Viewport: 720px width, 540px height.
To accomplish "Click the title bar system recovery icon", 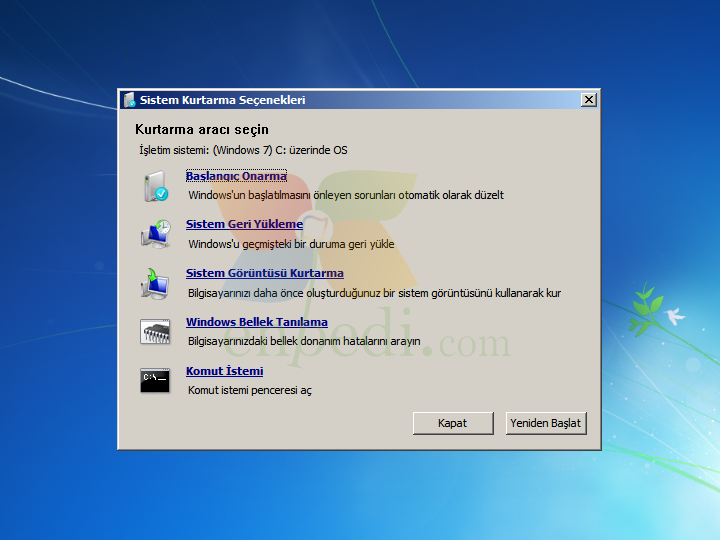I will (x=129, y=100).
